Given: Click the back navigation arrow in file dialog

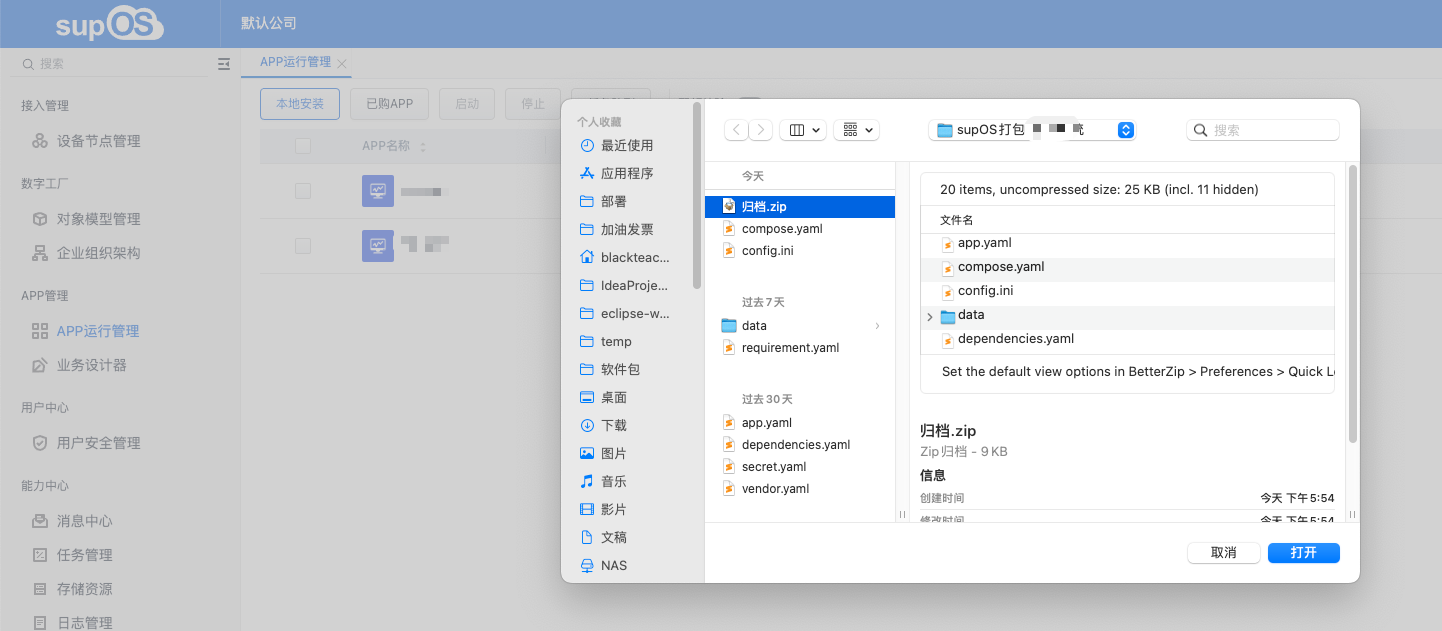Looking at the screenshot, I should 736,130.
